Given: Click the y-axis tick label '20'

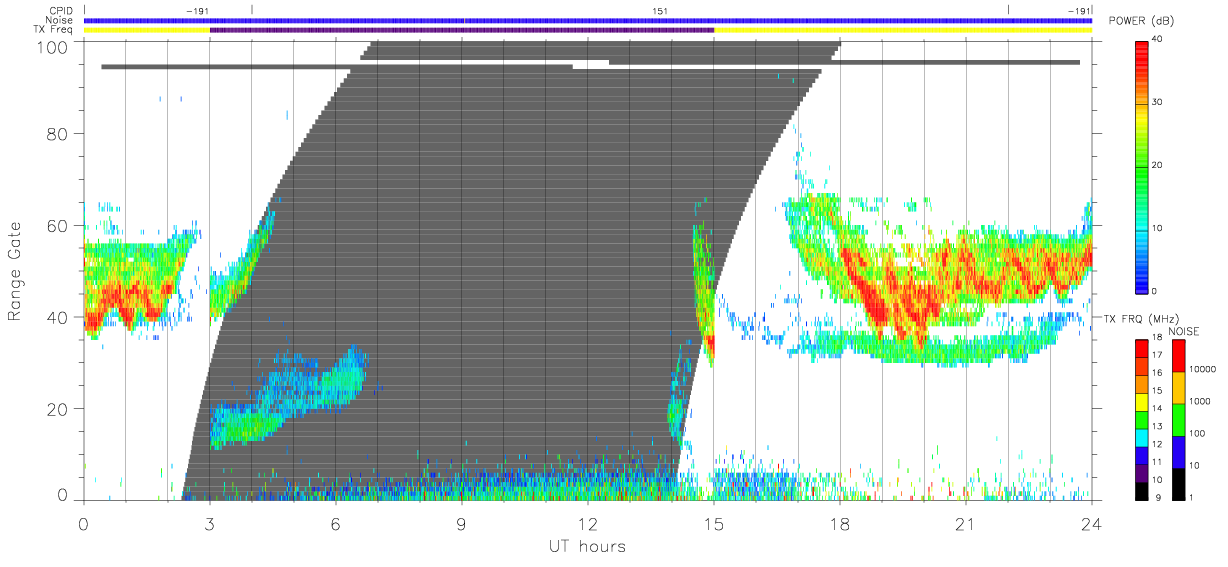Looking at the screenshot, I should (56, 409).
